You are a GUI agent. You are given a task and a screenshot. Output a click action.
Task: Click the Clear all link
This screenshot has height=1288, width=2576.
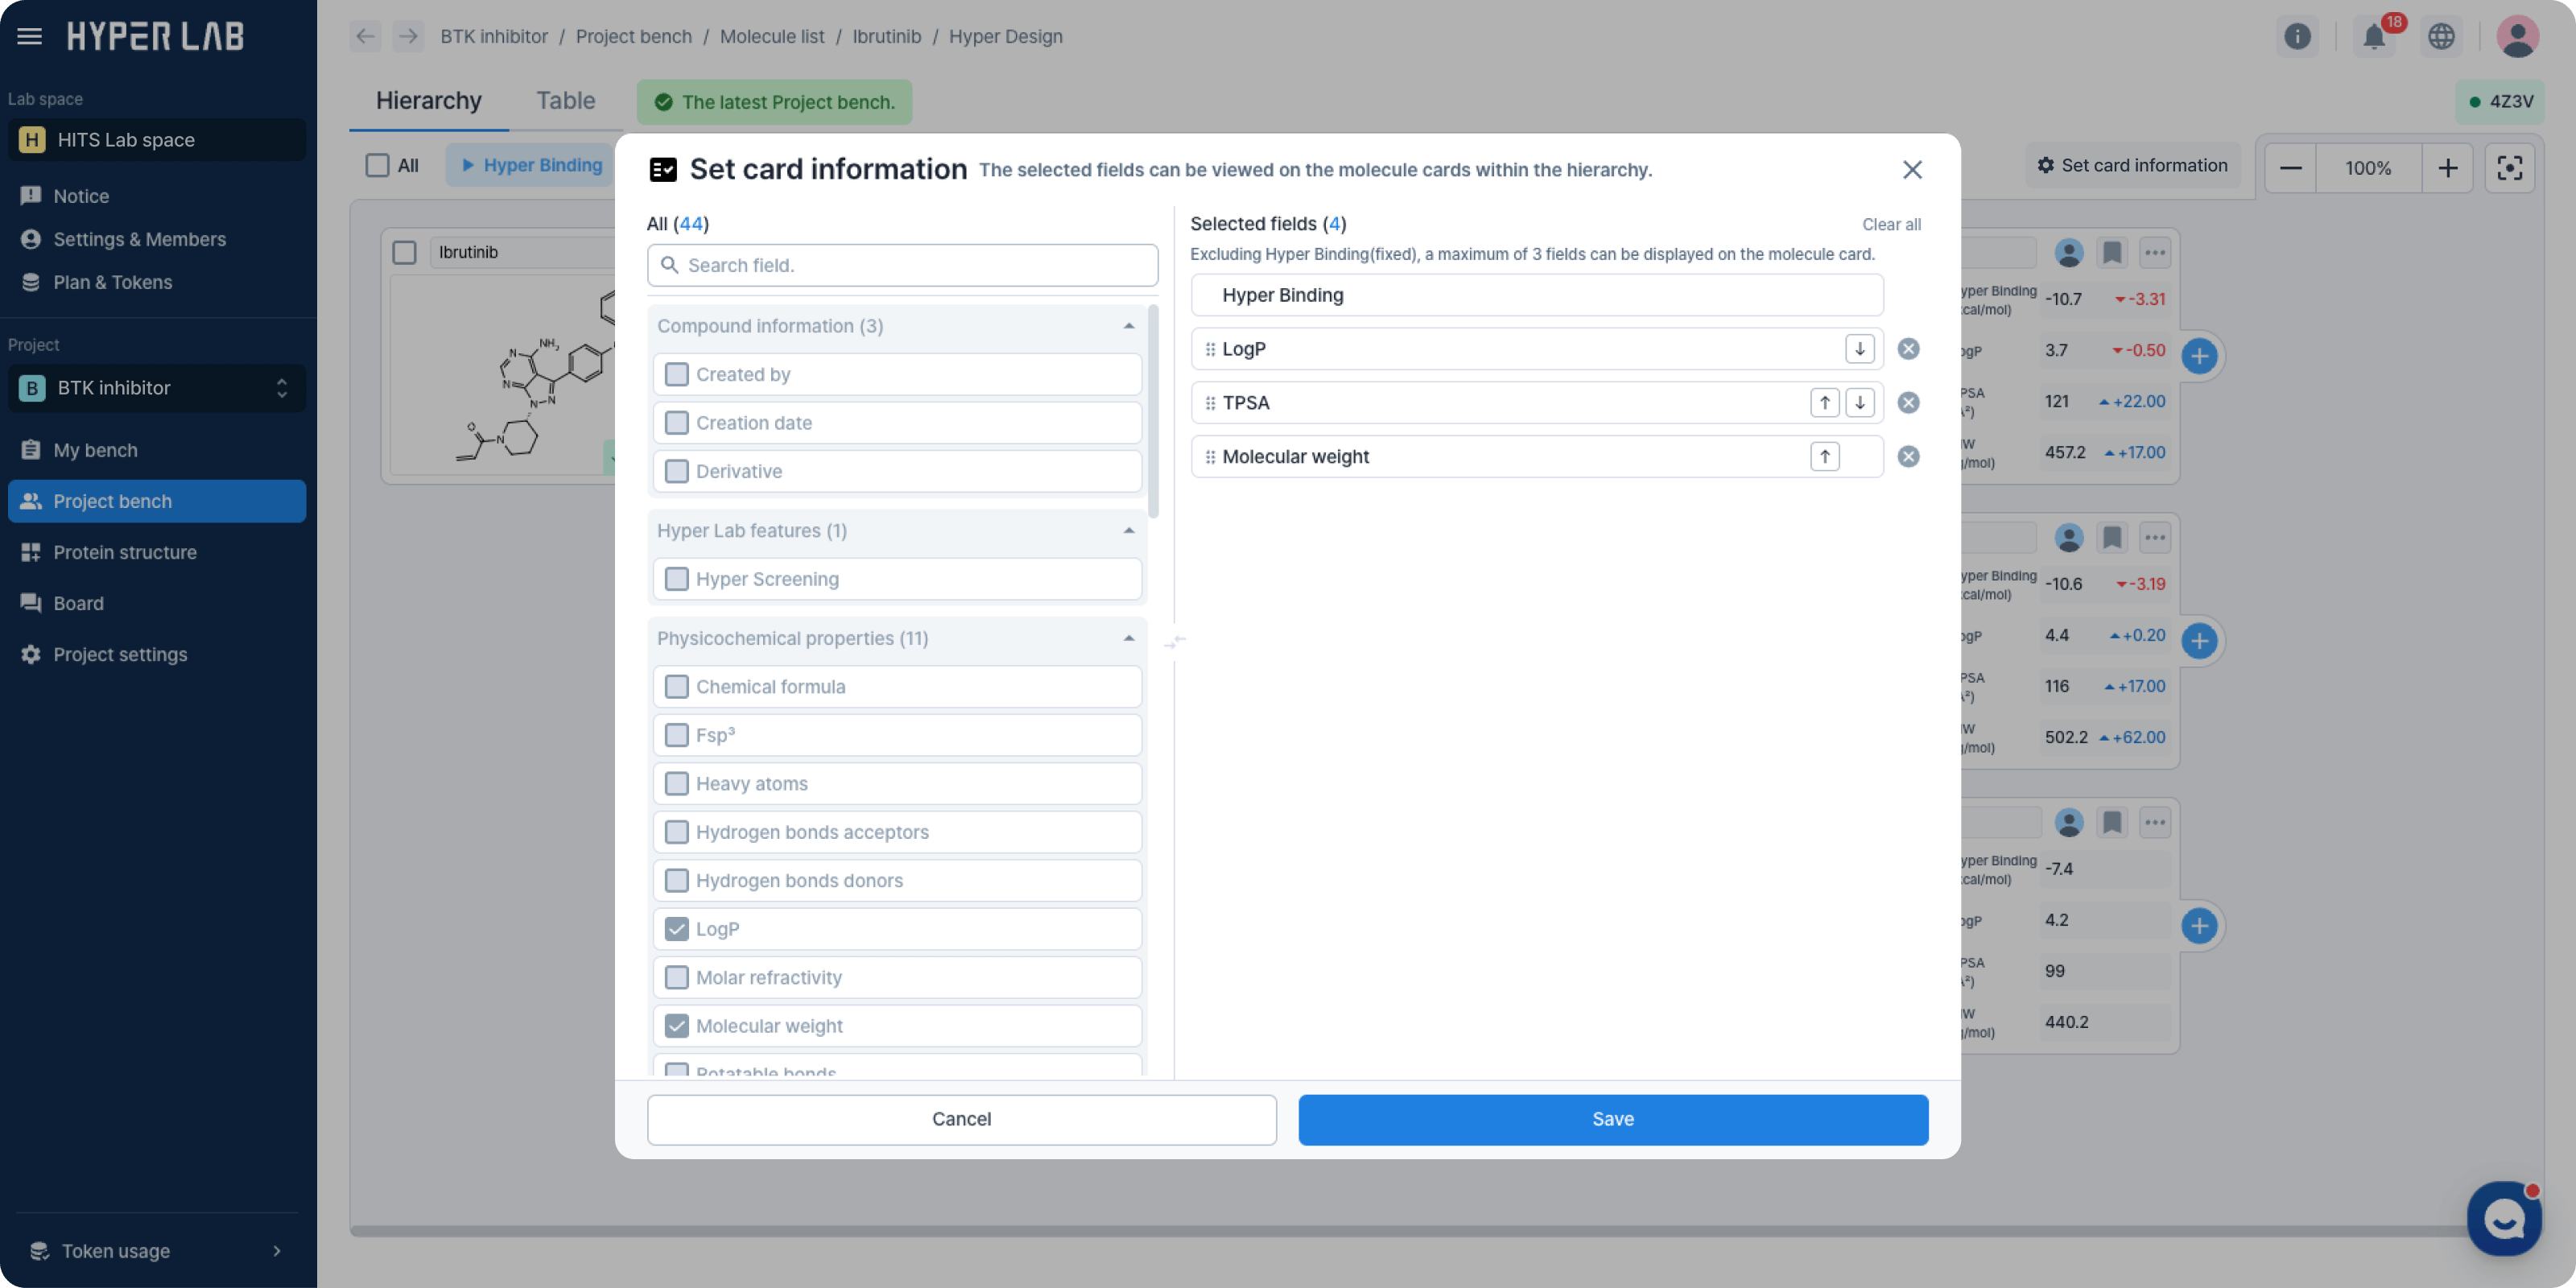click(1890, 225)
